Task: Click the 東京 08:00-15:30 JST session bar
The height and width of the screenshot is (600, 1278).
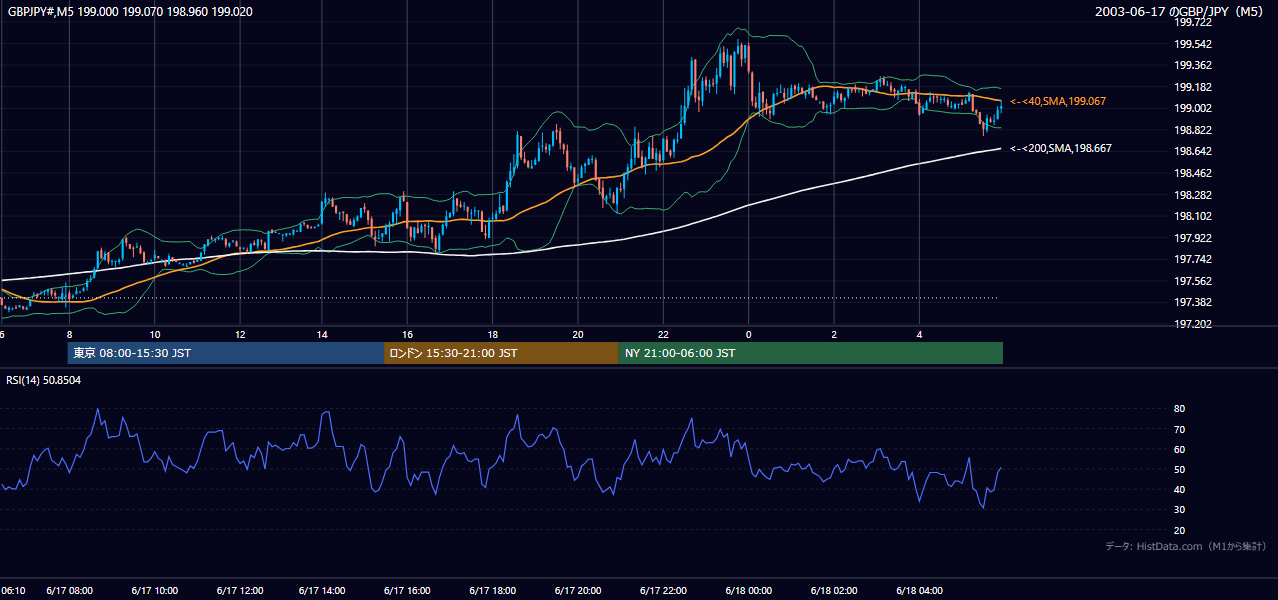Action: point(226,353)
